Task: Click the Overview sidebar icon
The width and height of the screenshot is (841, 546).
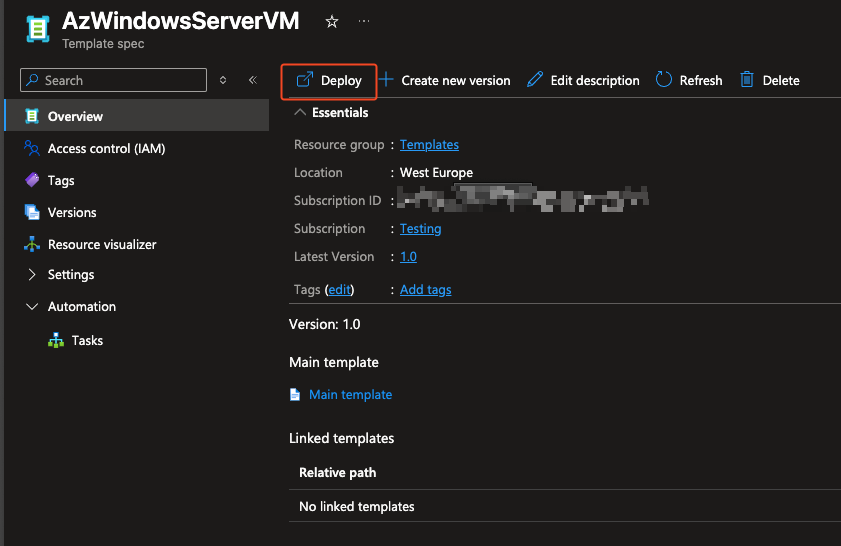Action: point(32,116)
